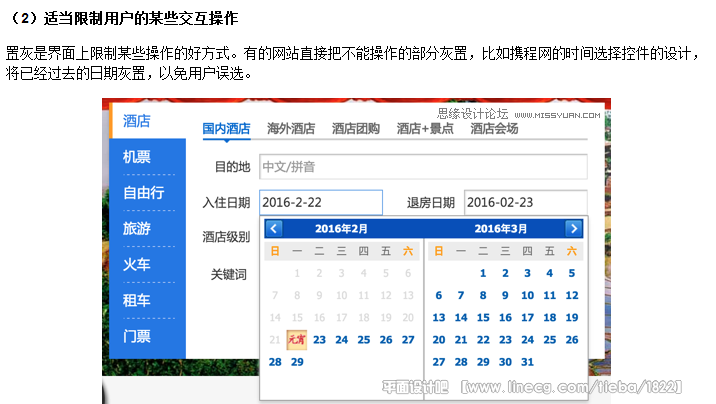Pick February 23 in the calendar
716x404 pixels.
coord(319,340)
